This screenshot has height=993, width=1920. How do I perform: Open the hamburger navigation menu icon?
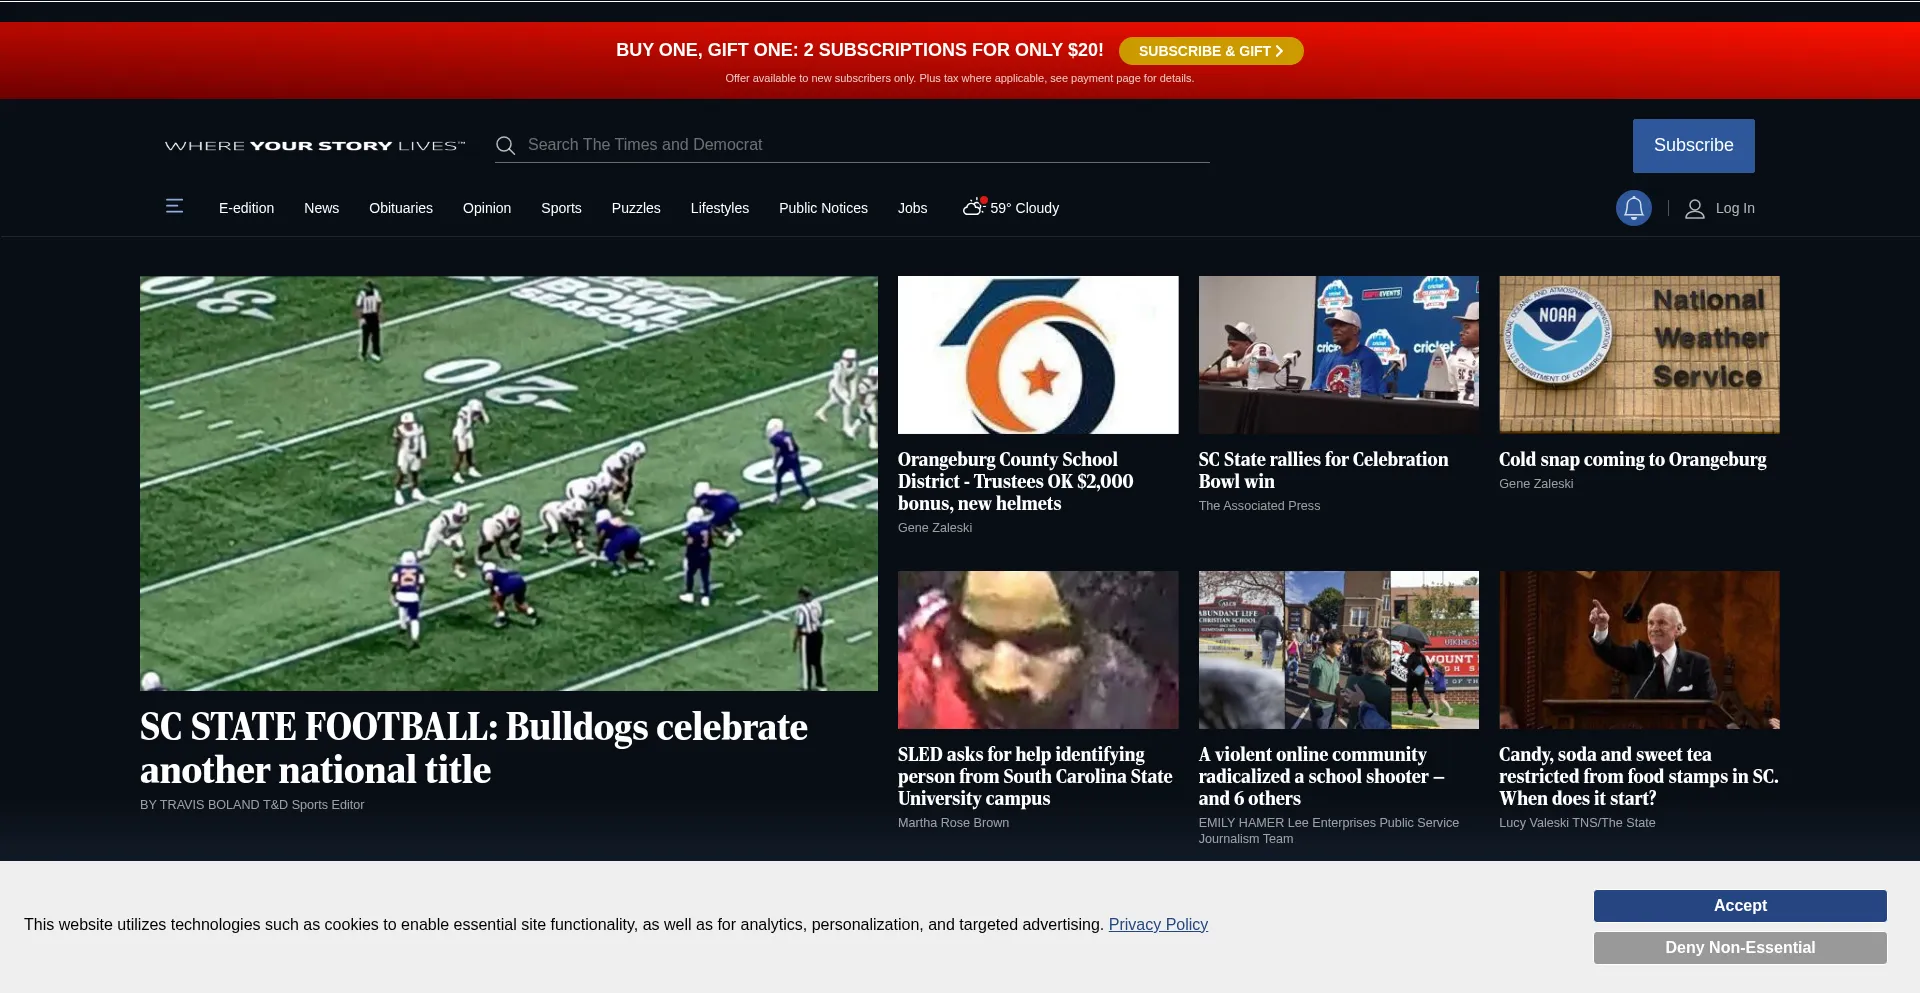(174, 206)
